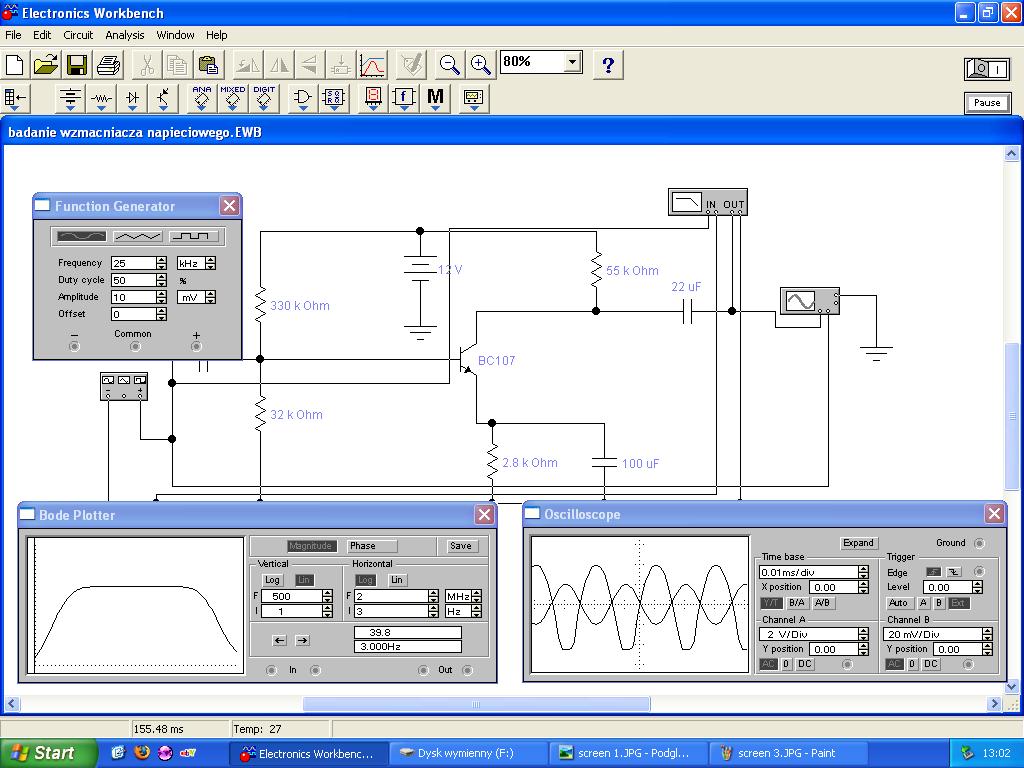Screen dimensions: 1024x768
Task: Click the Copy icon in toolbar
Action: click(x=177, y=65)
